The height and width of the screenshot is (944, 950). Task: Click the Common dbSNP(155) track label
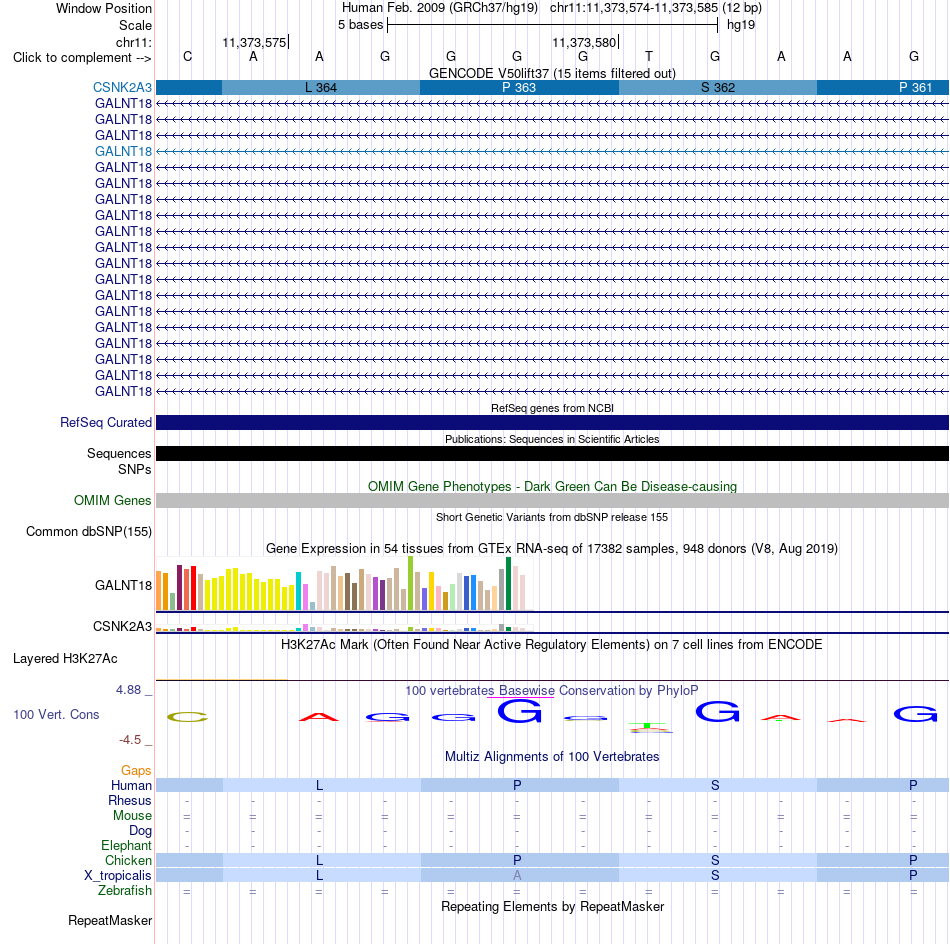click(88, 531)
